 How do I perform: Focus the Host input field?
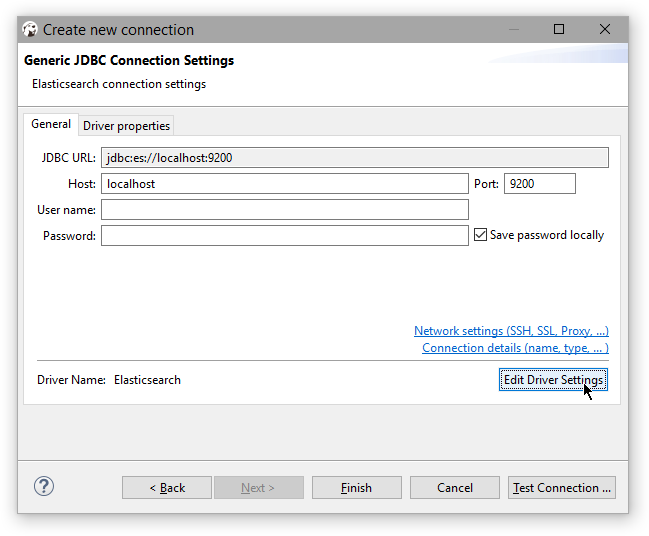point(284,184)
